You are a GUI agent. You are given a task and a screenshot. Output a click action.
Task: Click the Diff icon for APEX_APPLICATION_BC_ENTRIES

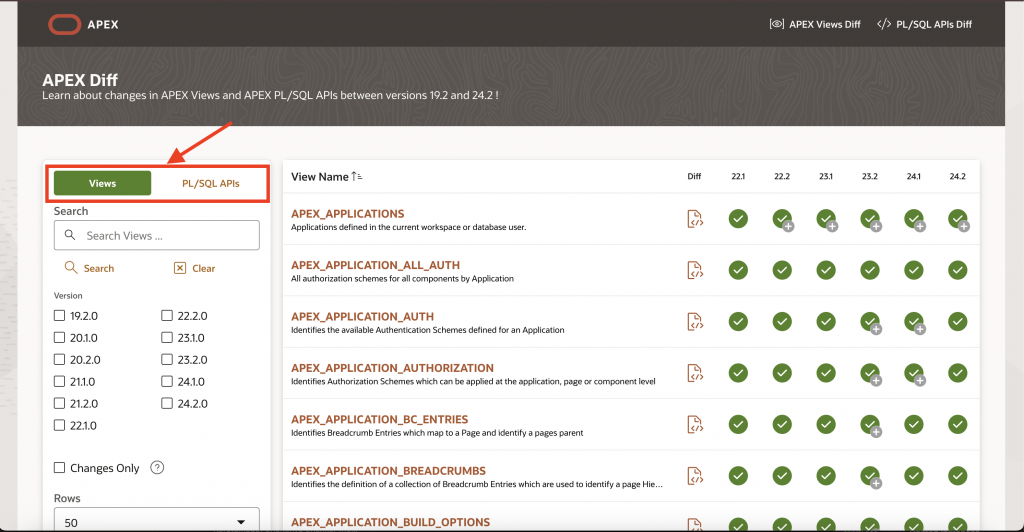[695, 424]
